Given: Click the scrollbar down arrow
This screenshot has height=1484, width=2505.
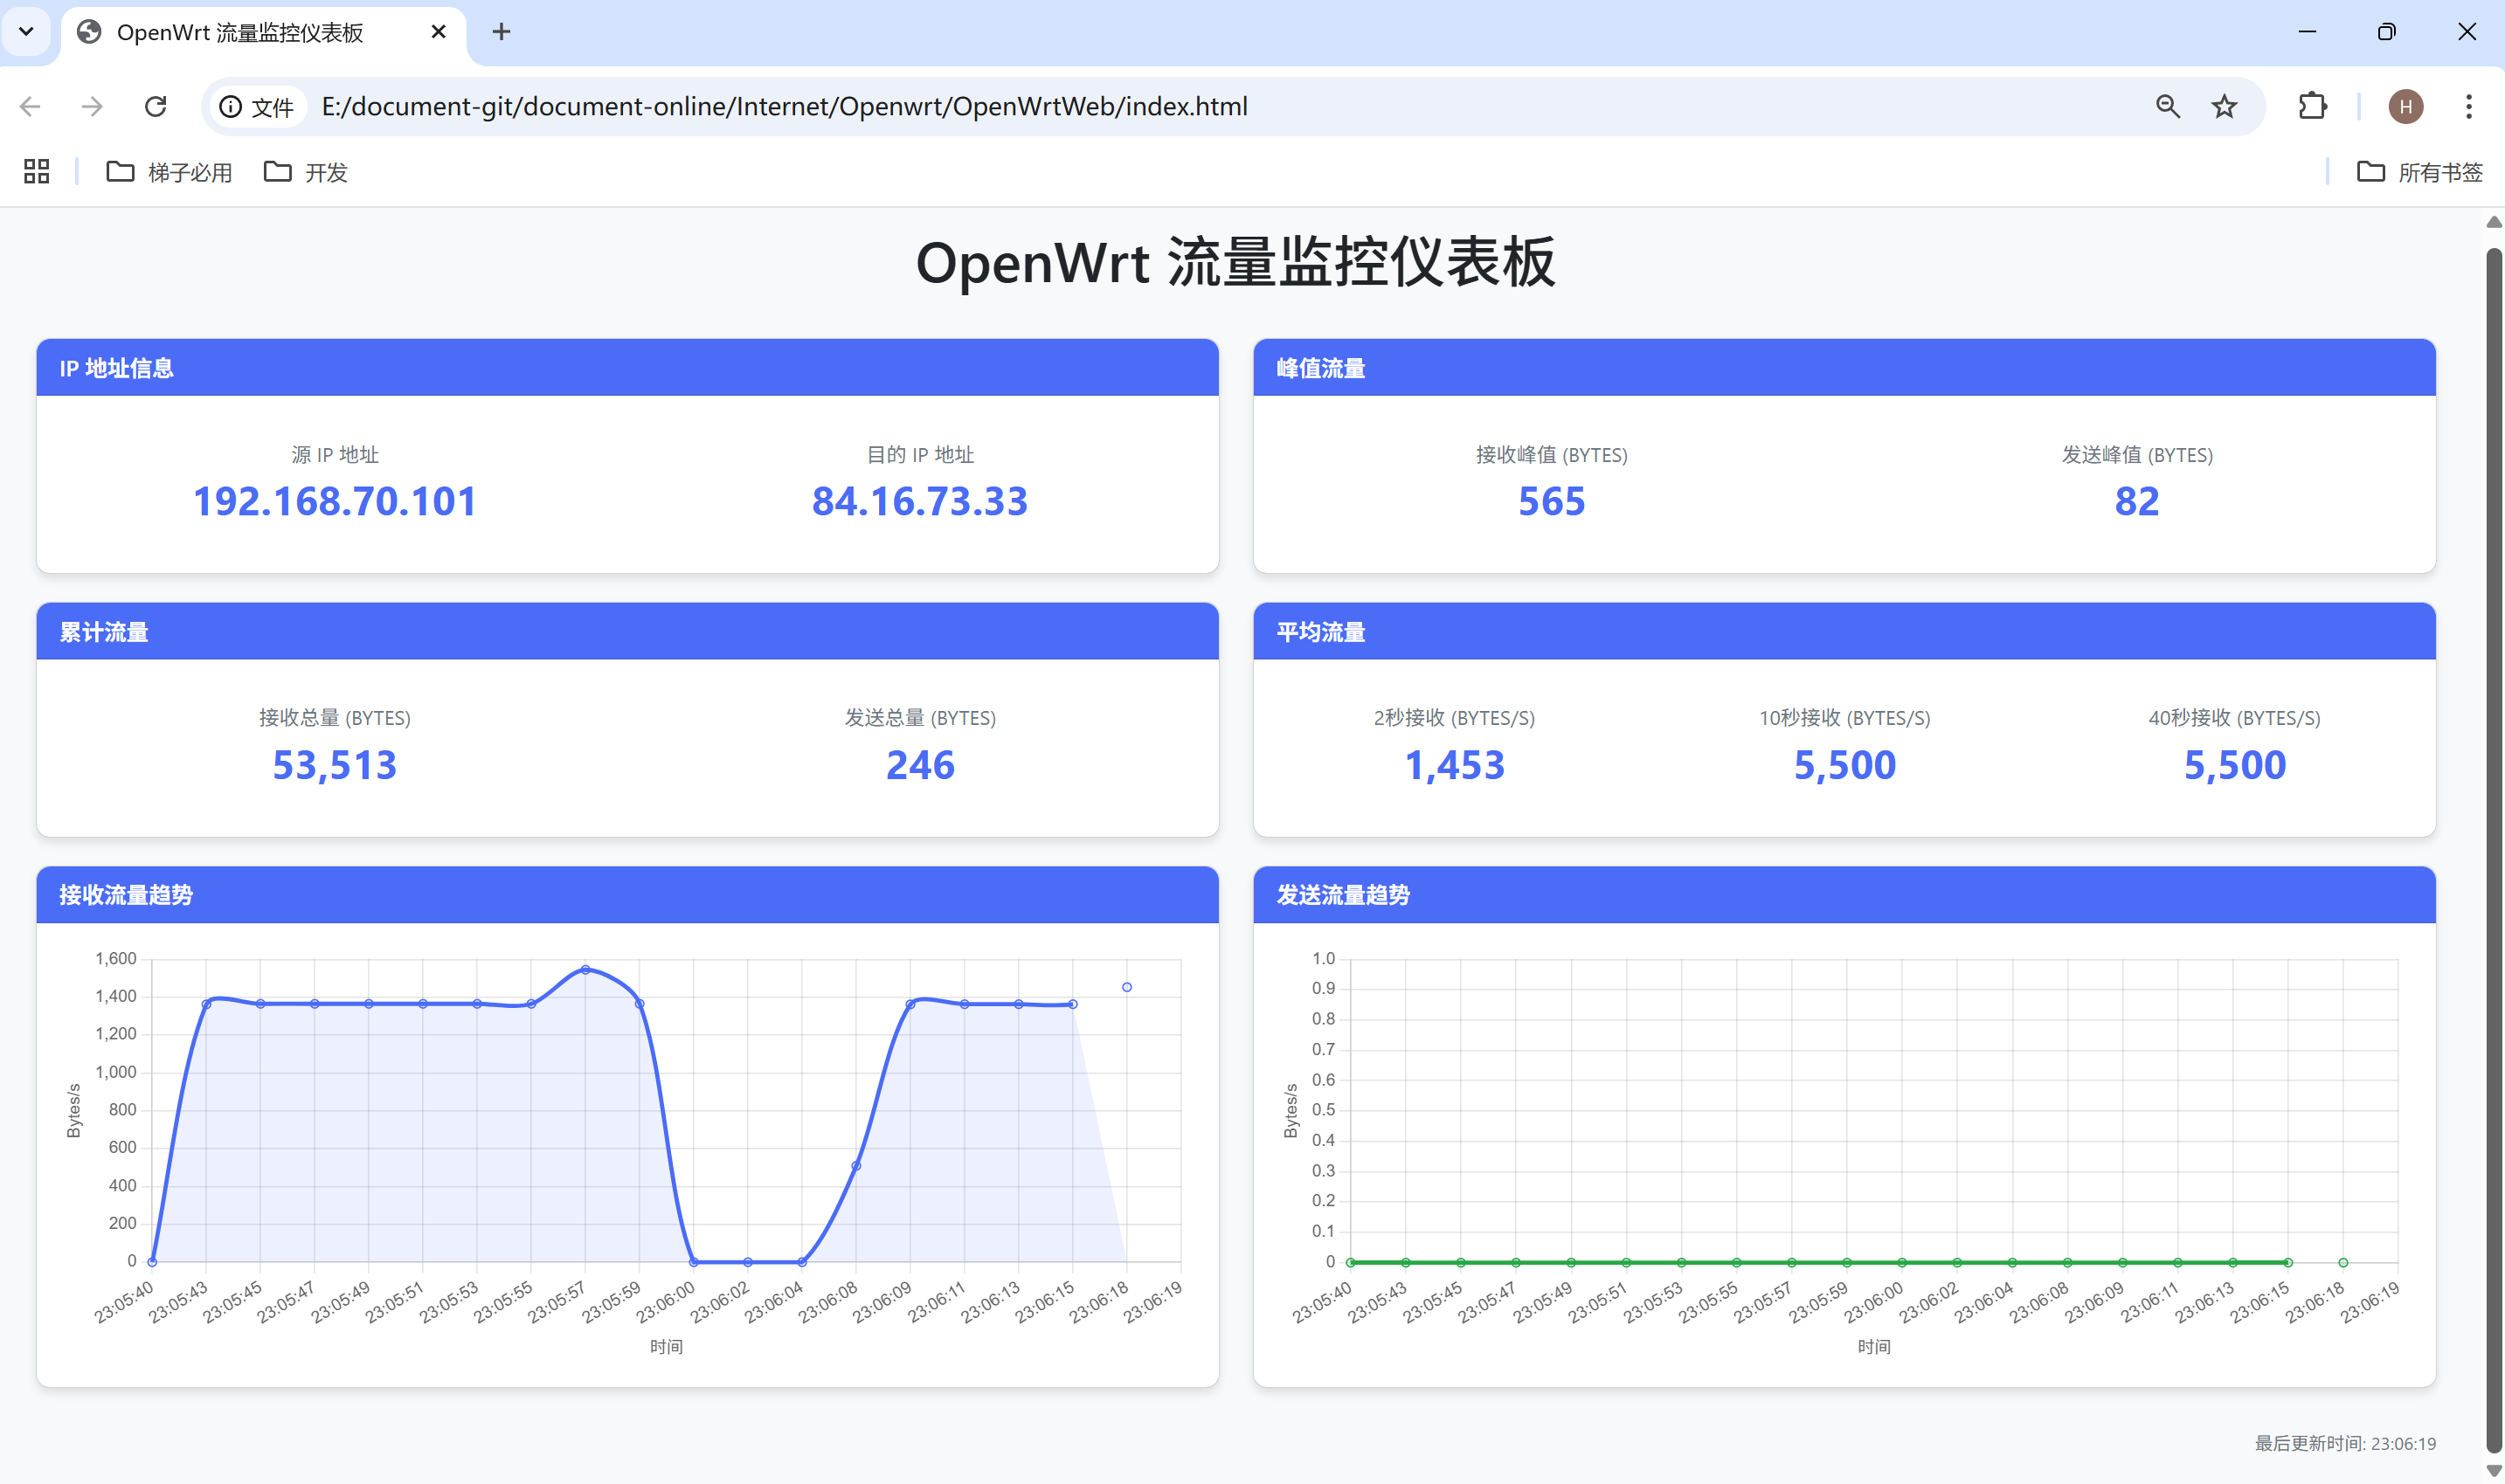Looking at the screenshot, I should pyautogui.click(x=2494, y=1470).
